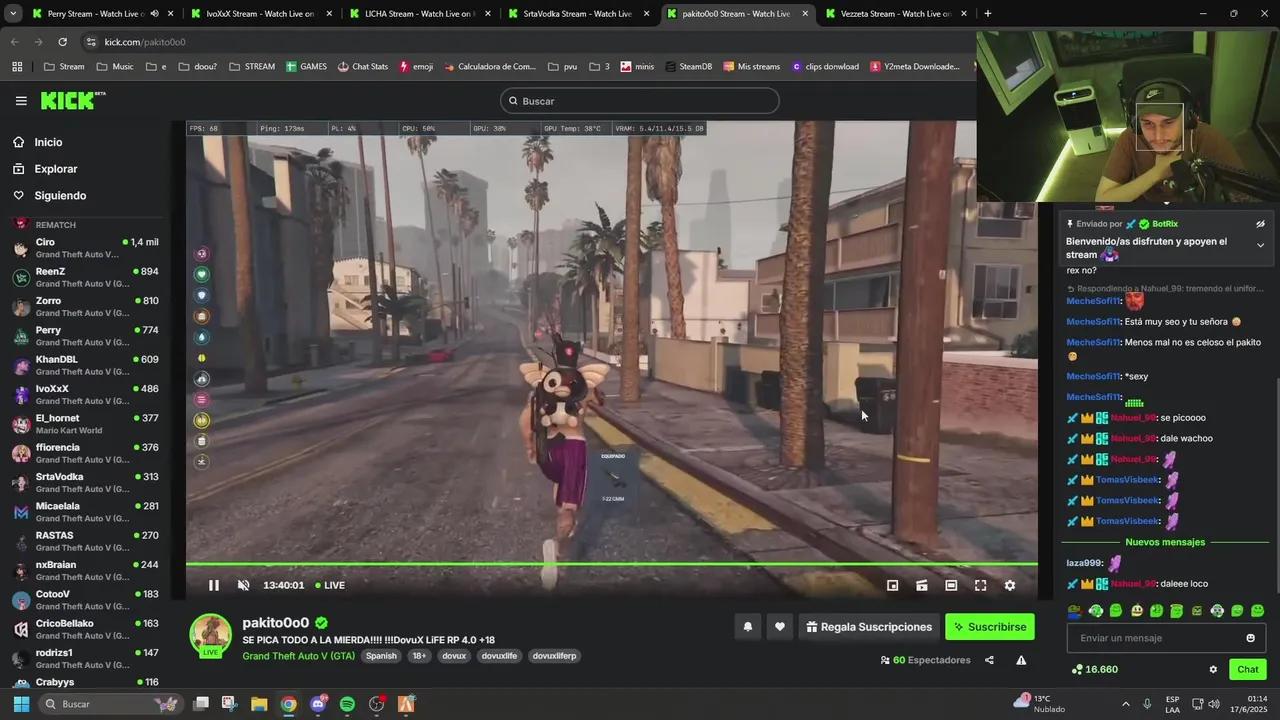Enter fullscreen video mode
This screenshot has width=1280, height=720.
980,586
